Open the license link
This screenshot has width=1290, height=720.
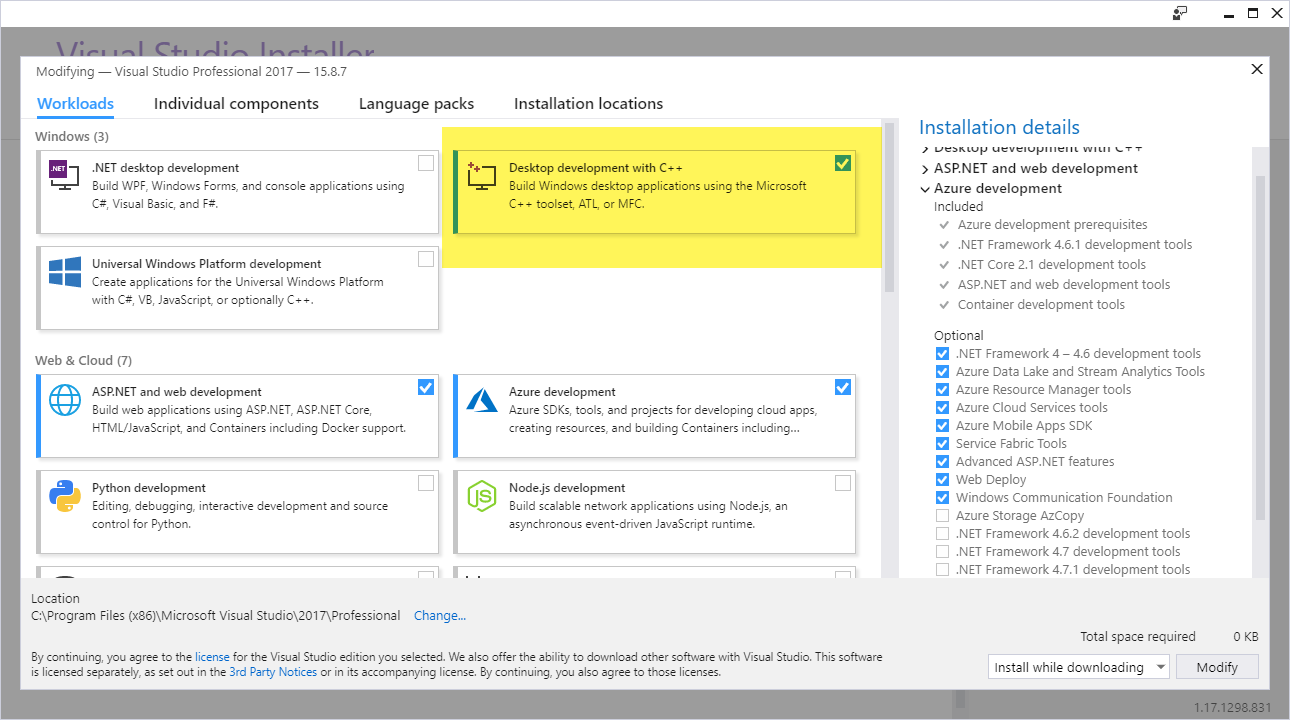click(x=212, y=657)
